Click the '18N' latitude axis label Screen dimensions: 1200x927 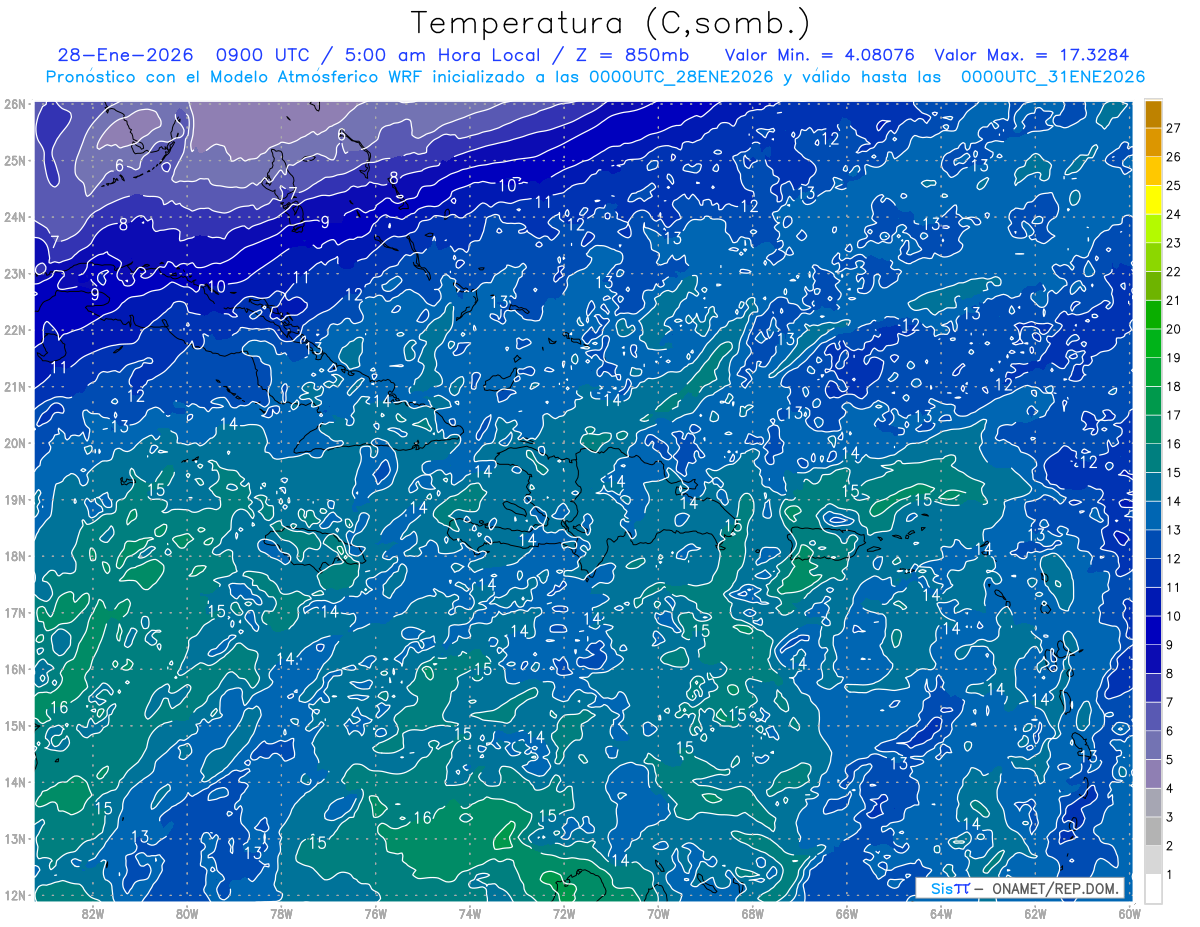point(15,556)
